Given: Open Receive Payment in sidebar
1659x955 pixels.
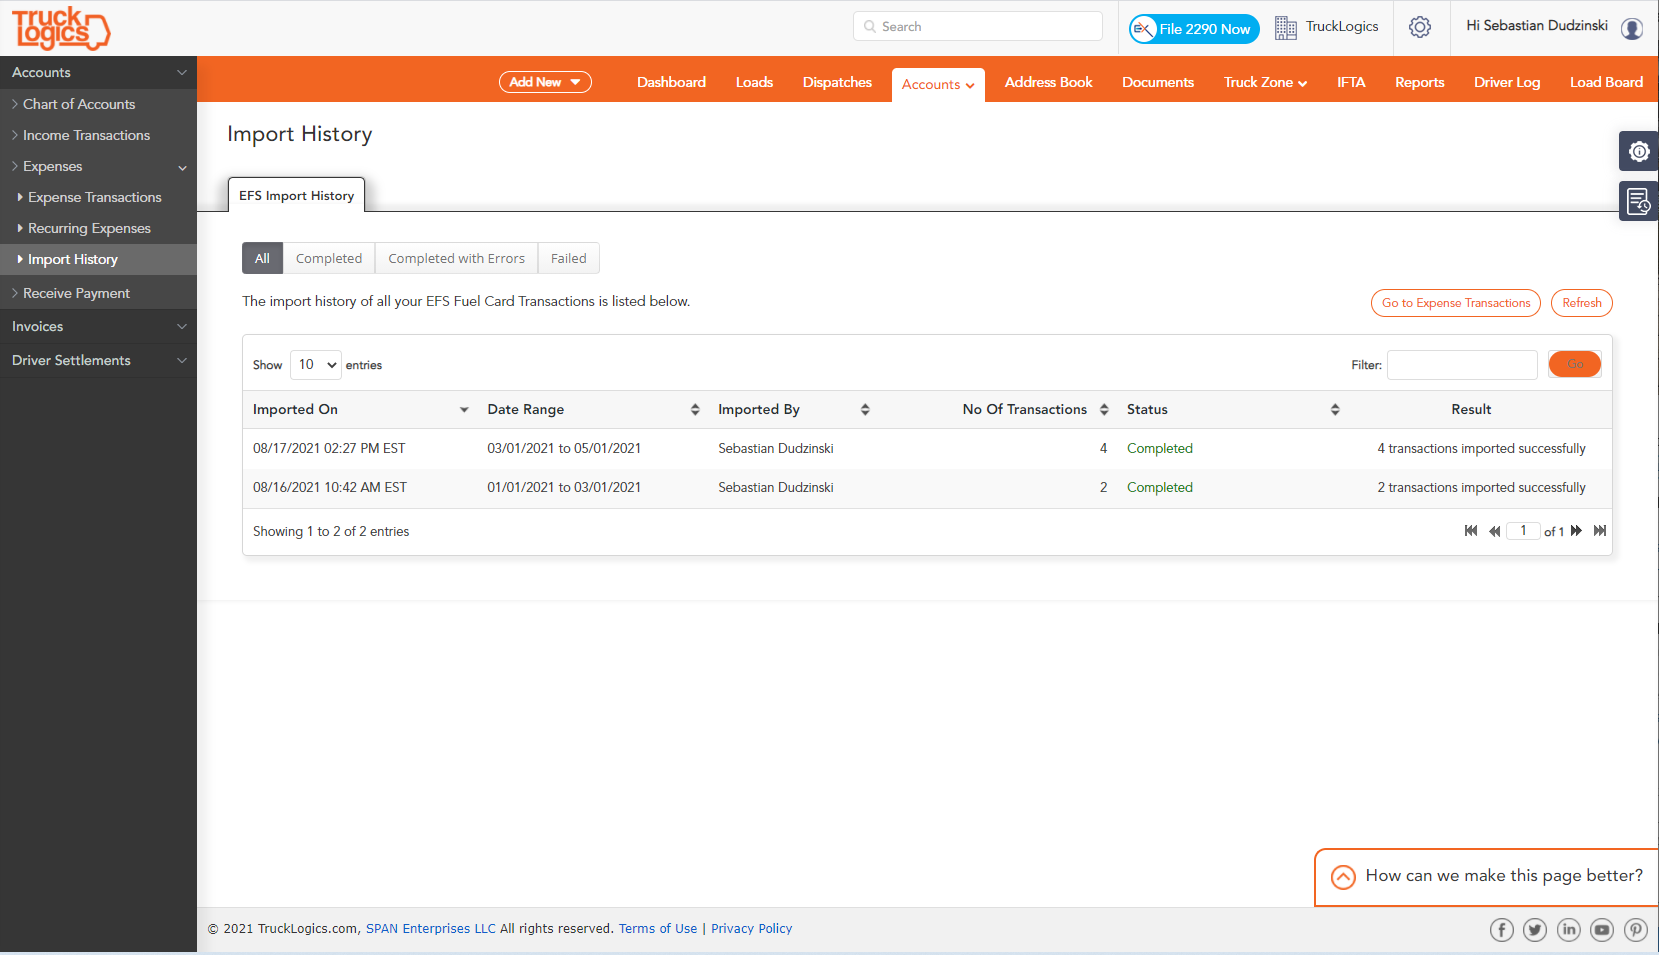Looking at the screenshot, I should click(x=76, y=293).
